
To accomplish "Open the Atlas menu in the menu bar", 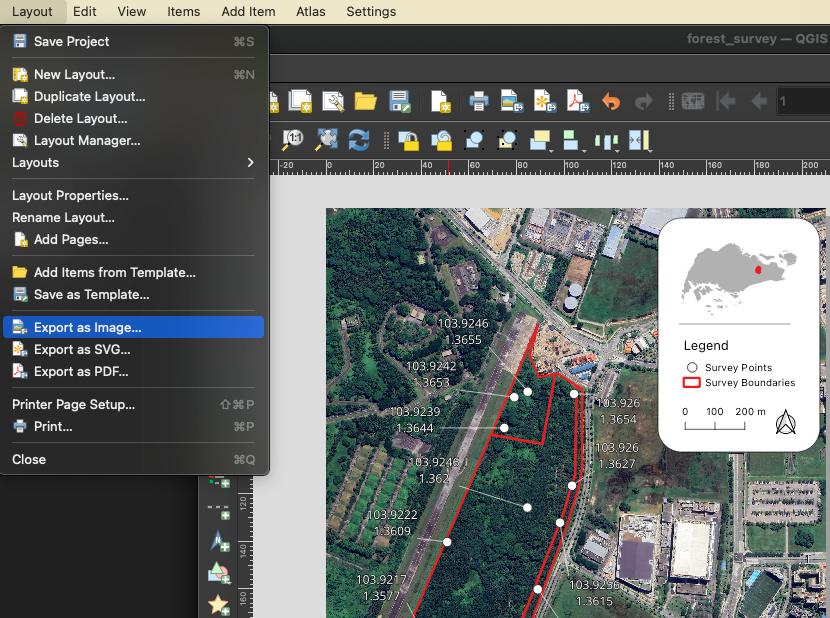I will [x=310, y=12].
